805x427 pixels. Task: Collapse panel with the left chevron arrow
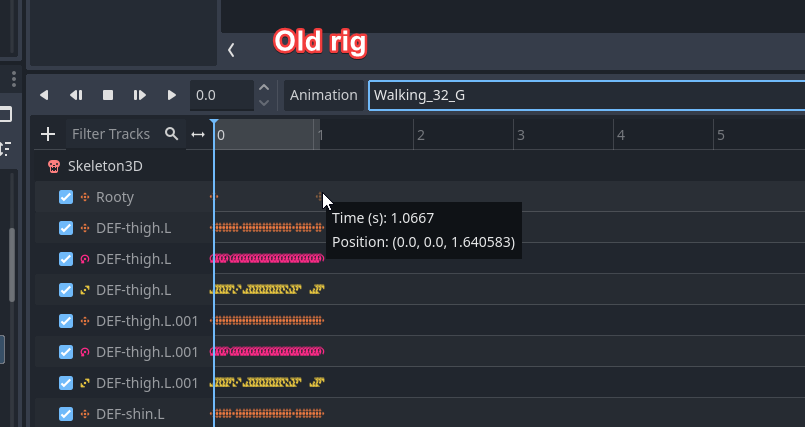(231, 49)
